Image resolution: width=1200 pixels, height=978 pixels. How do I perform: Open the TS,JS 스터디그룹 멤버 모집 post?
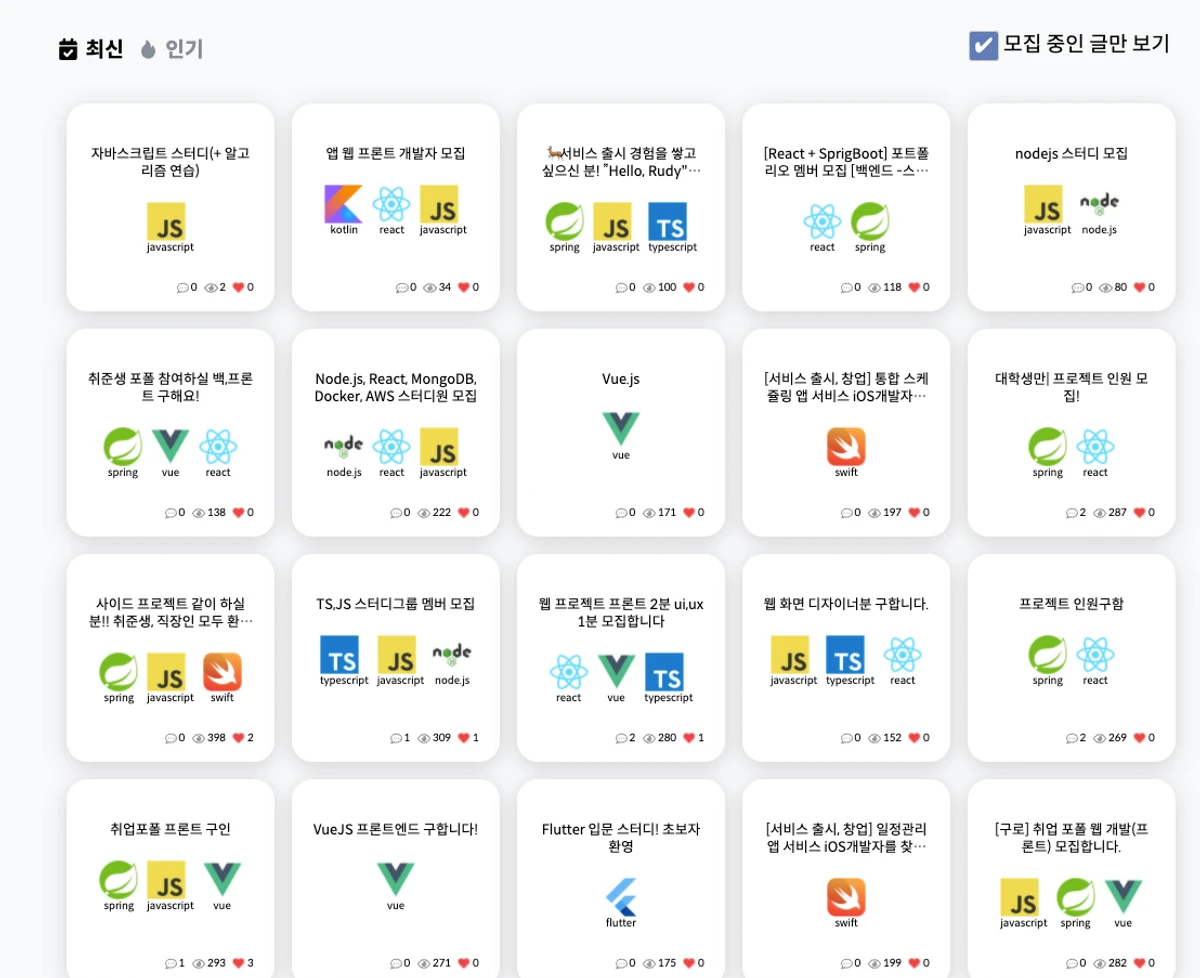pos(396,604)
